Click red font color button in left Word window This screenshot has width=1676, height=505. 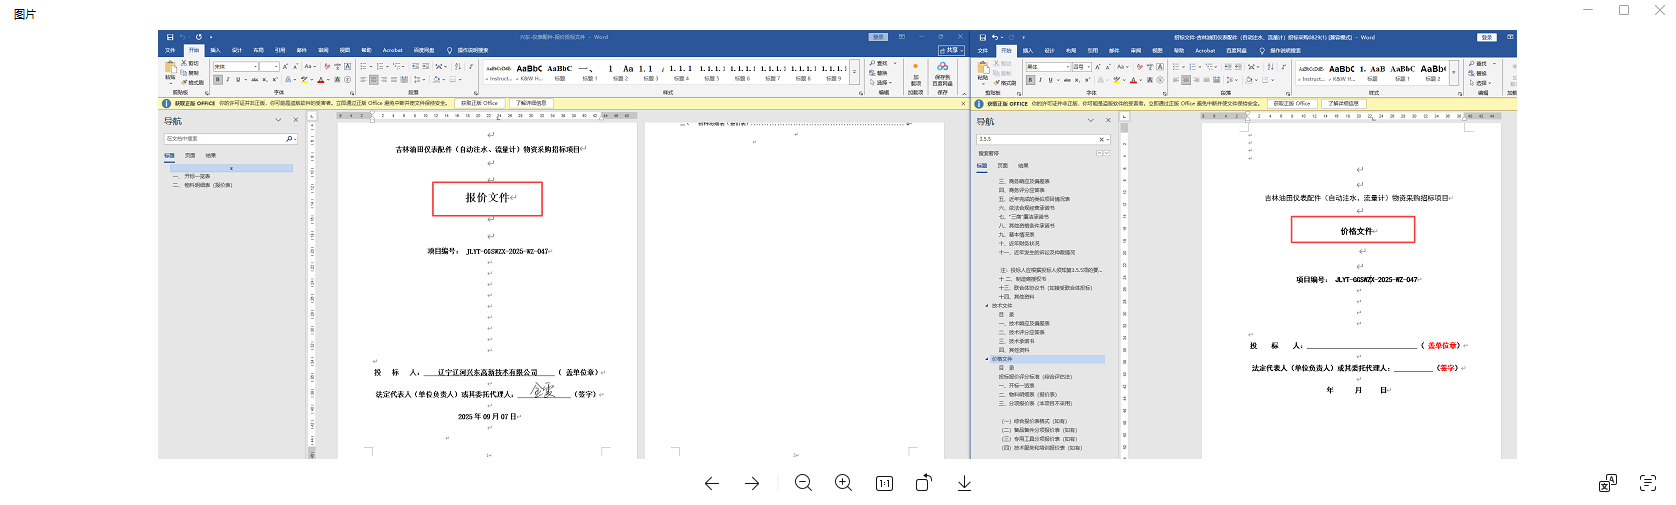coord(321,80)
